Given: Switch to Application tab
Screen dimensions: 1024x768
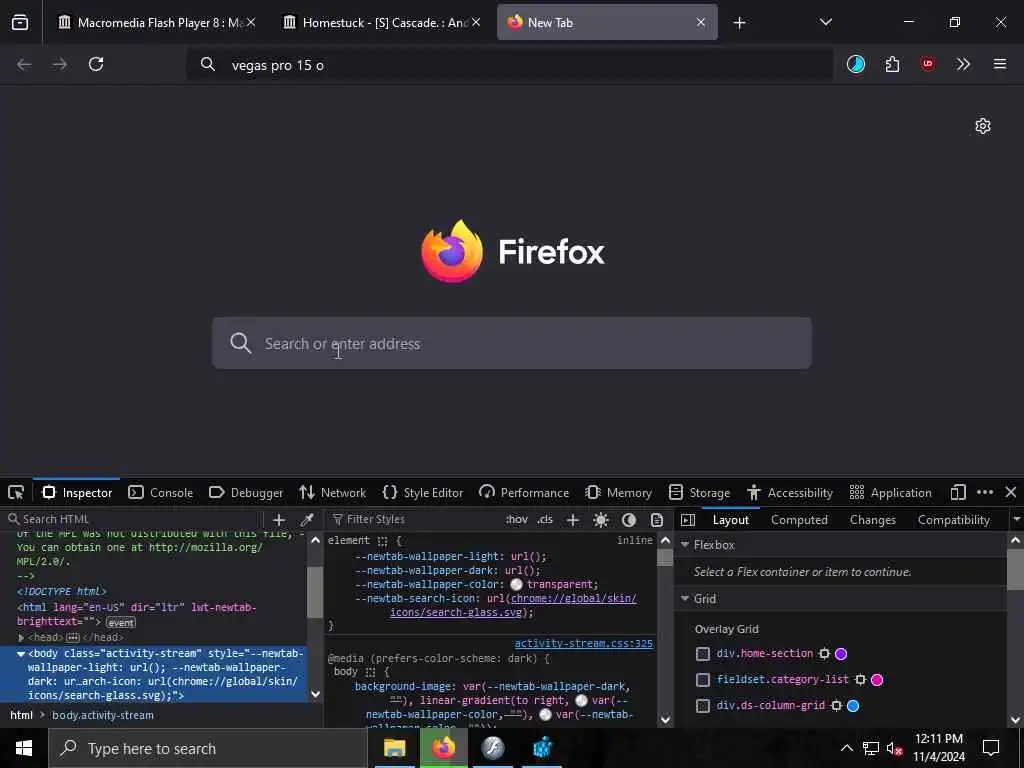Looking at the screenshot, I should point(891,492).
